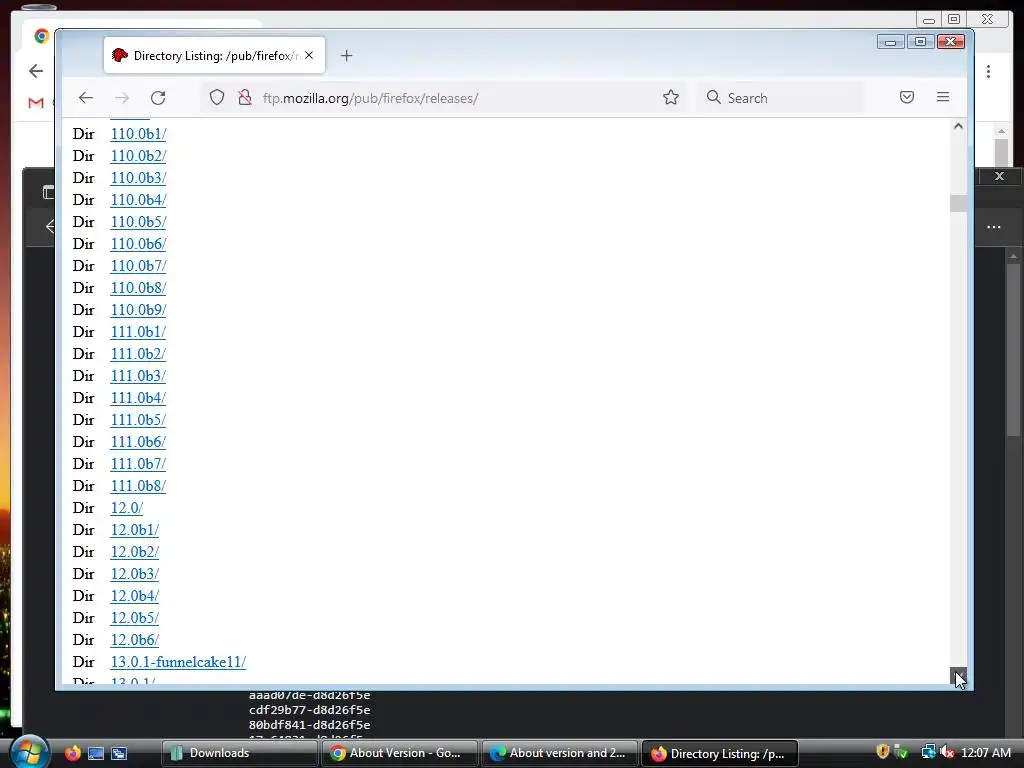Screen dimensions: 1024x768
Task: Open the 110.0b2/ directory link
Action: click(138, 156)
